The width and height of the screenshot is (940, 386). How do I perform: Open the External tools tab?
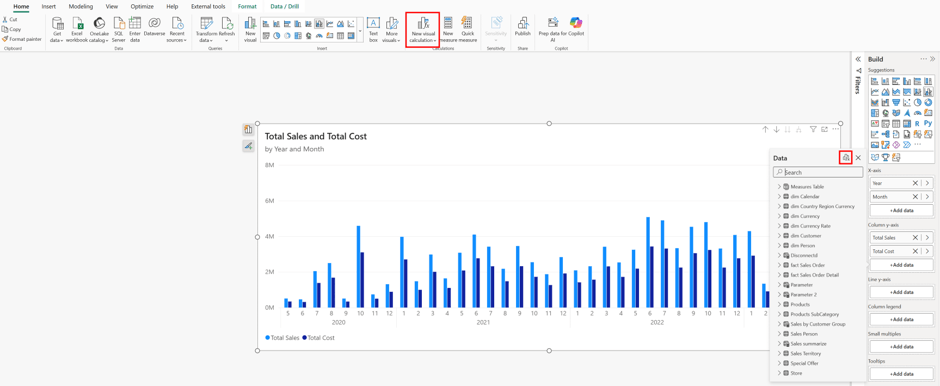(x=208, y=6)
